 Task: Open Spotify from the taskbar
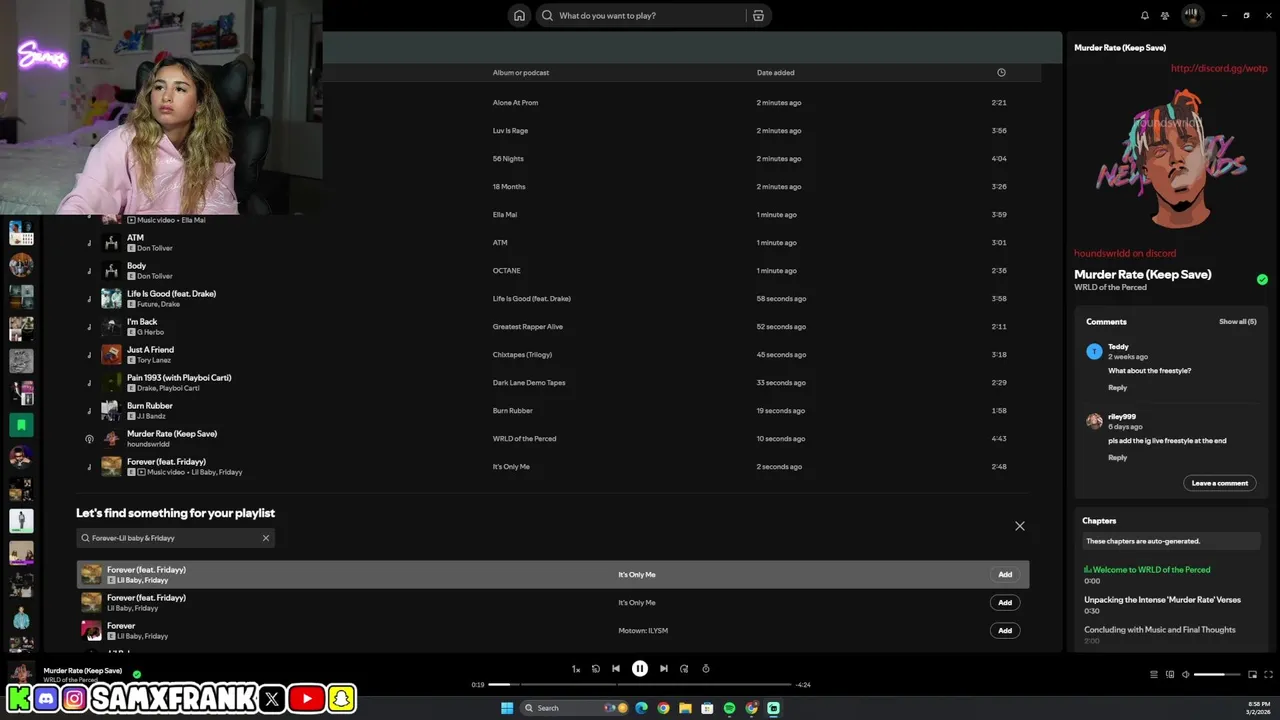729,708
